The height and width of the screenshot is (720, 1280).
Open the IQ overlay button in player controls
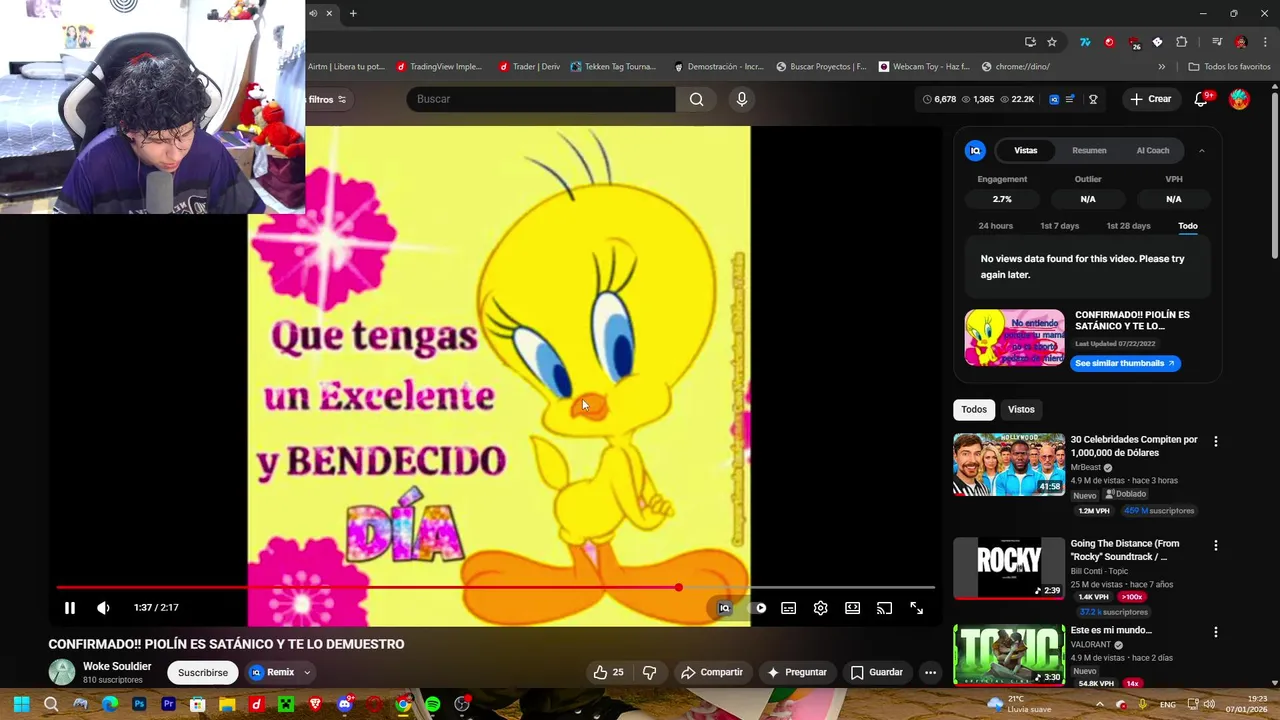point(725,608)
